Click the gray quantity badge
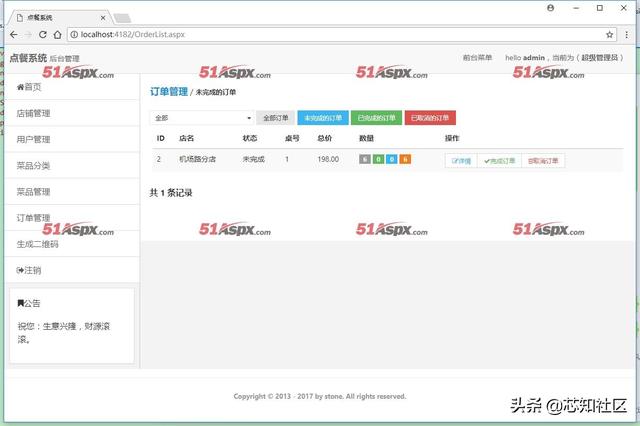The height and width of the screenshot is (426, 640). [364, 159]
